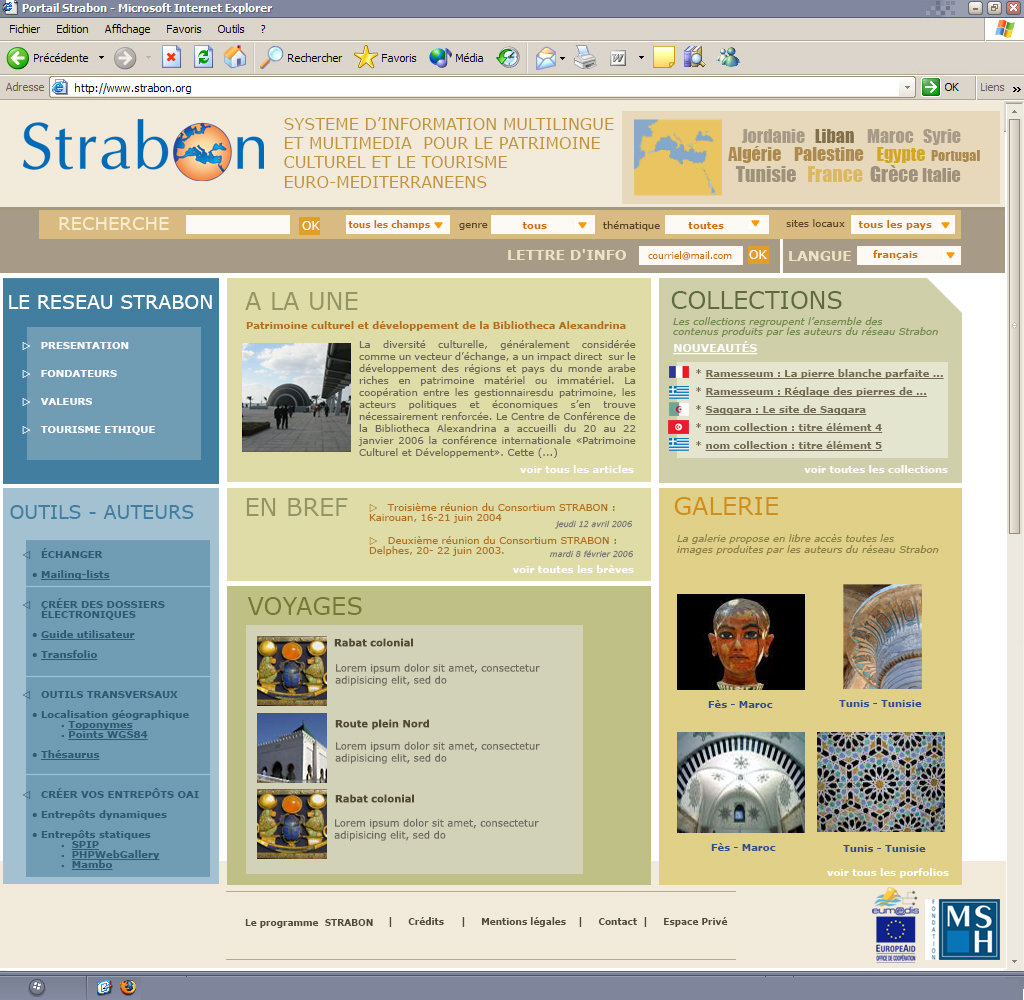Open Messenger people icon in toolbar

pos(728,57)
